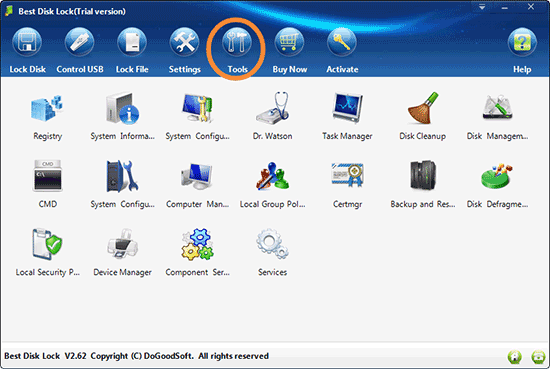The height and width of the screenshot is (369, 550).
Task: Open the Lock File section
Action: click(x=132, y=51)
